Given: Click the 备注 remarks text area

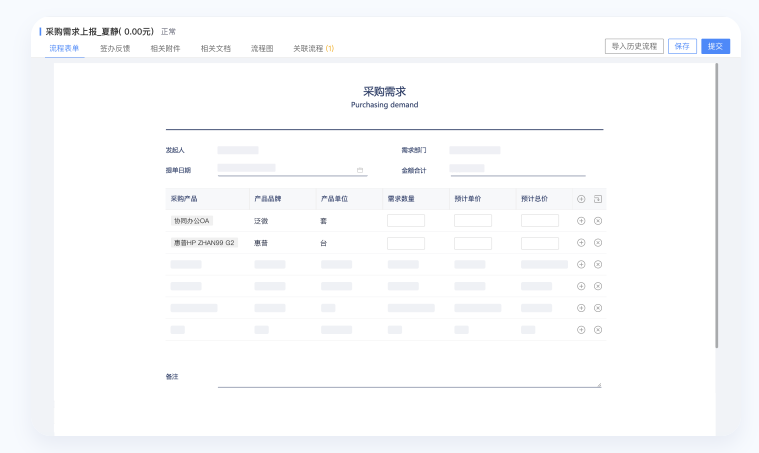Looking at the screenshot, I should click(x=409, y=380).
